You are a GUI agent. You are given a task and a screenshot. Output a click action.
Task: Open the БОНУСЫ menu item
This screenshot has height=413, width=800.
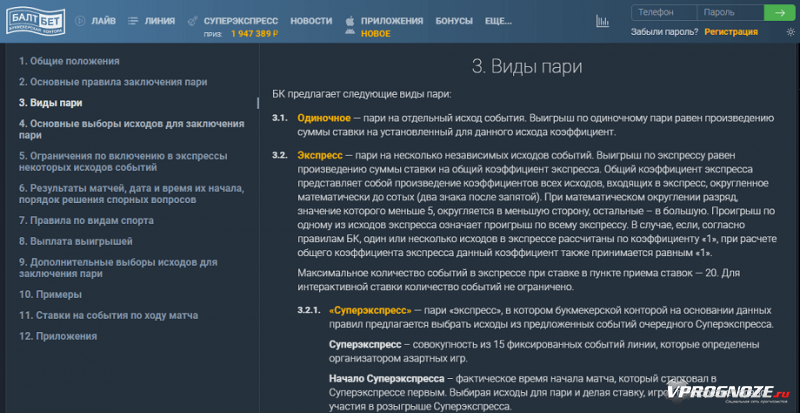tap(454, 21)
